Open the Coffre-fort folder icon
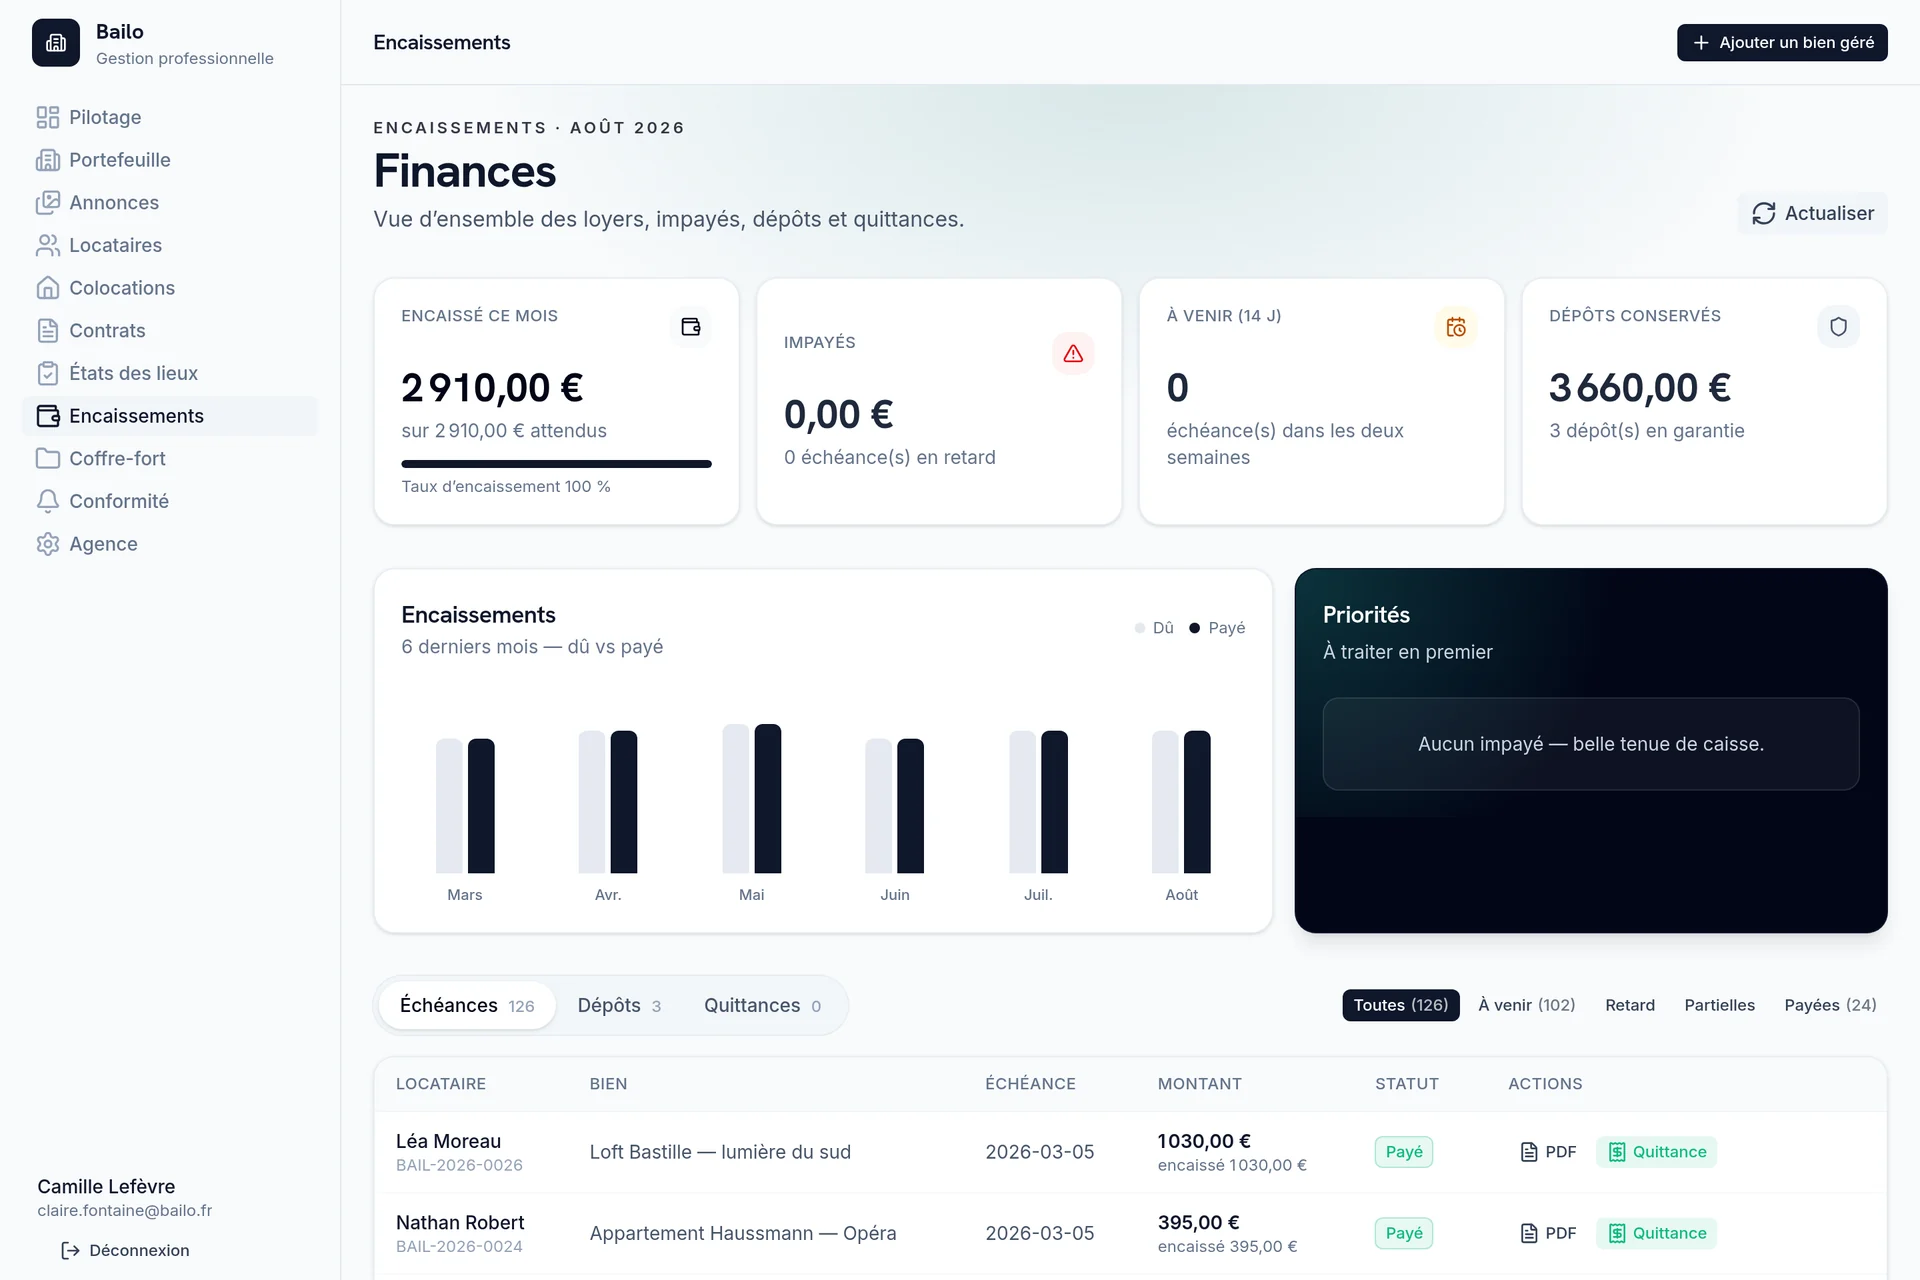 (x=48, y=459)
